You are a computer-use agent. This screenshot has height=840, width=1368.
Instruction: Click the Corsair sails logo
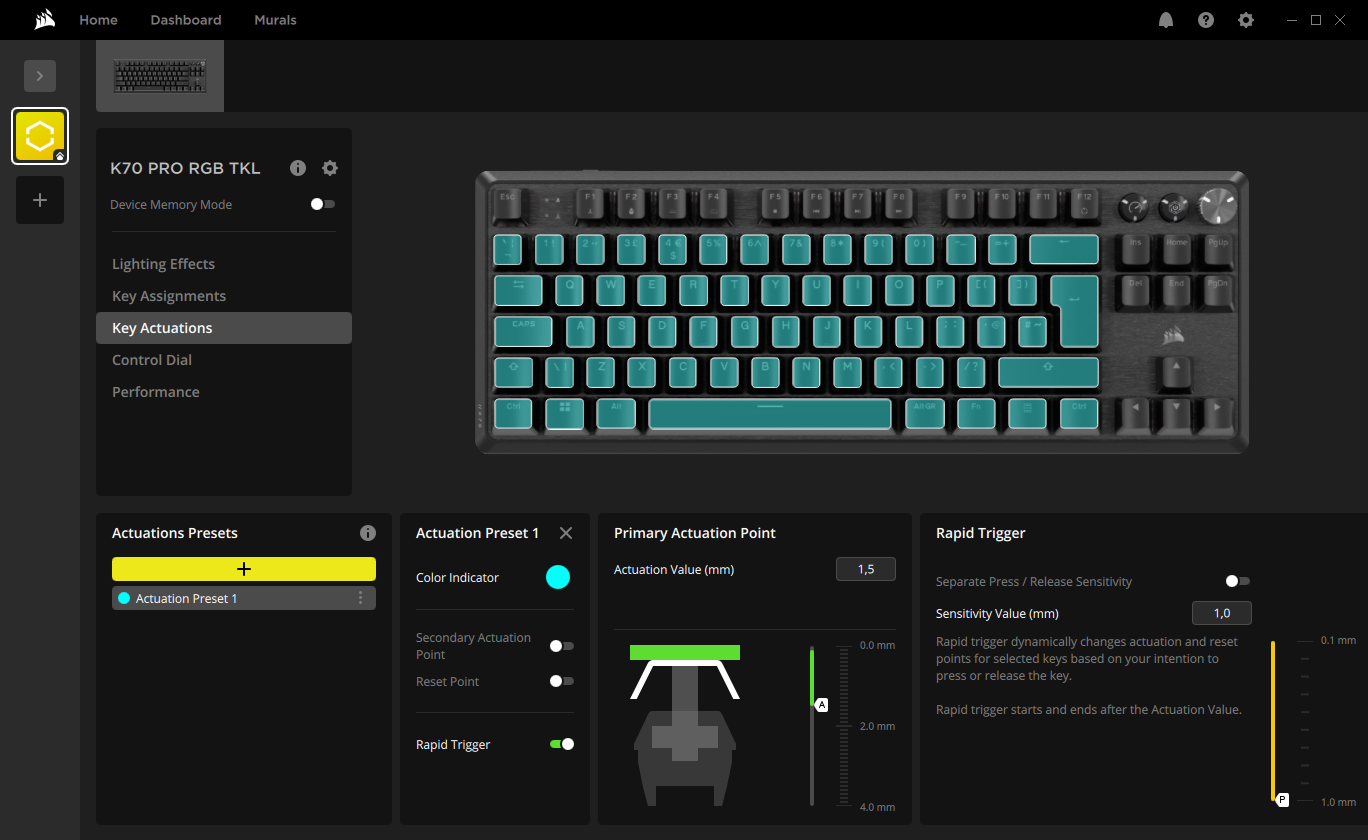43,20
